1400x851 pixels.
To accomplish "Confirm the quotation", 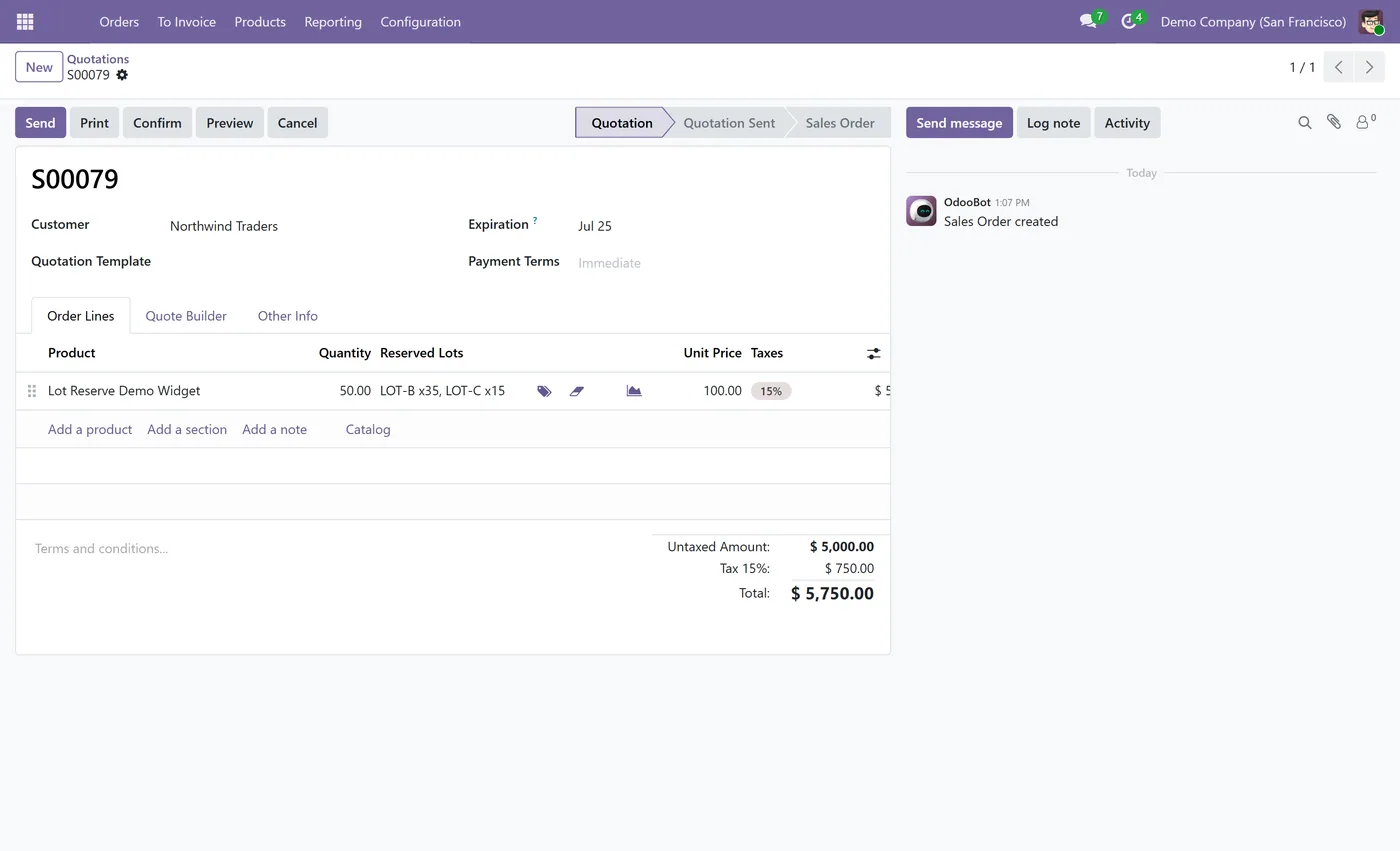I will [157, 122].
